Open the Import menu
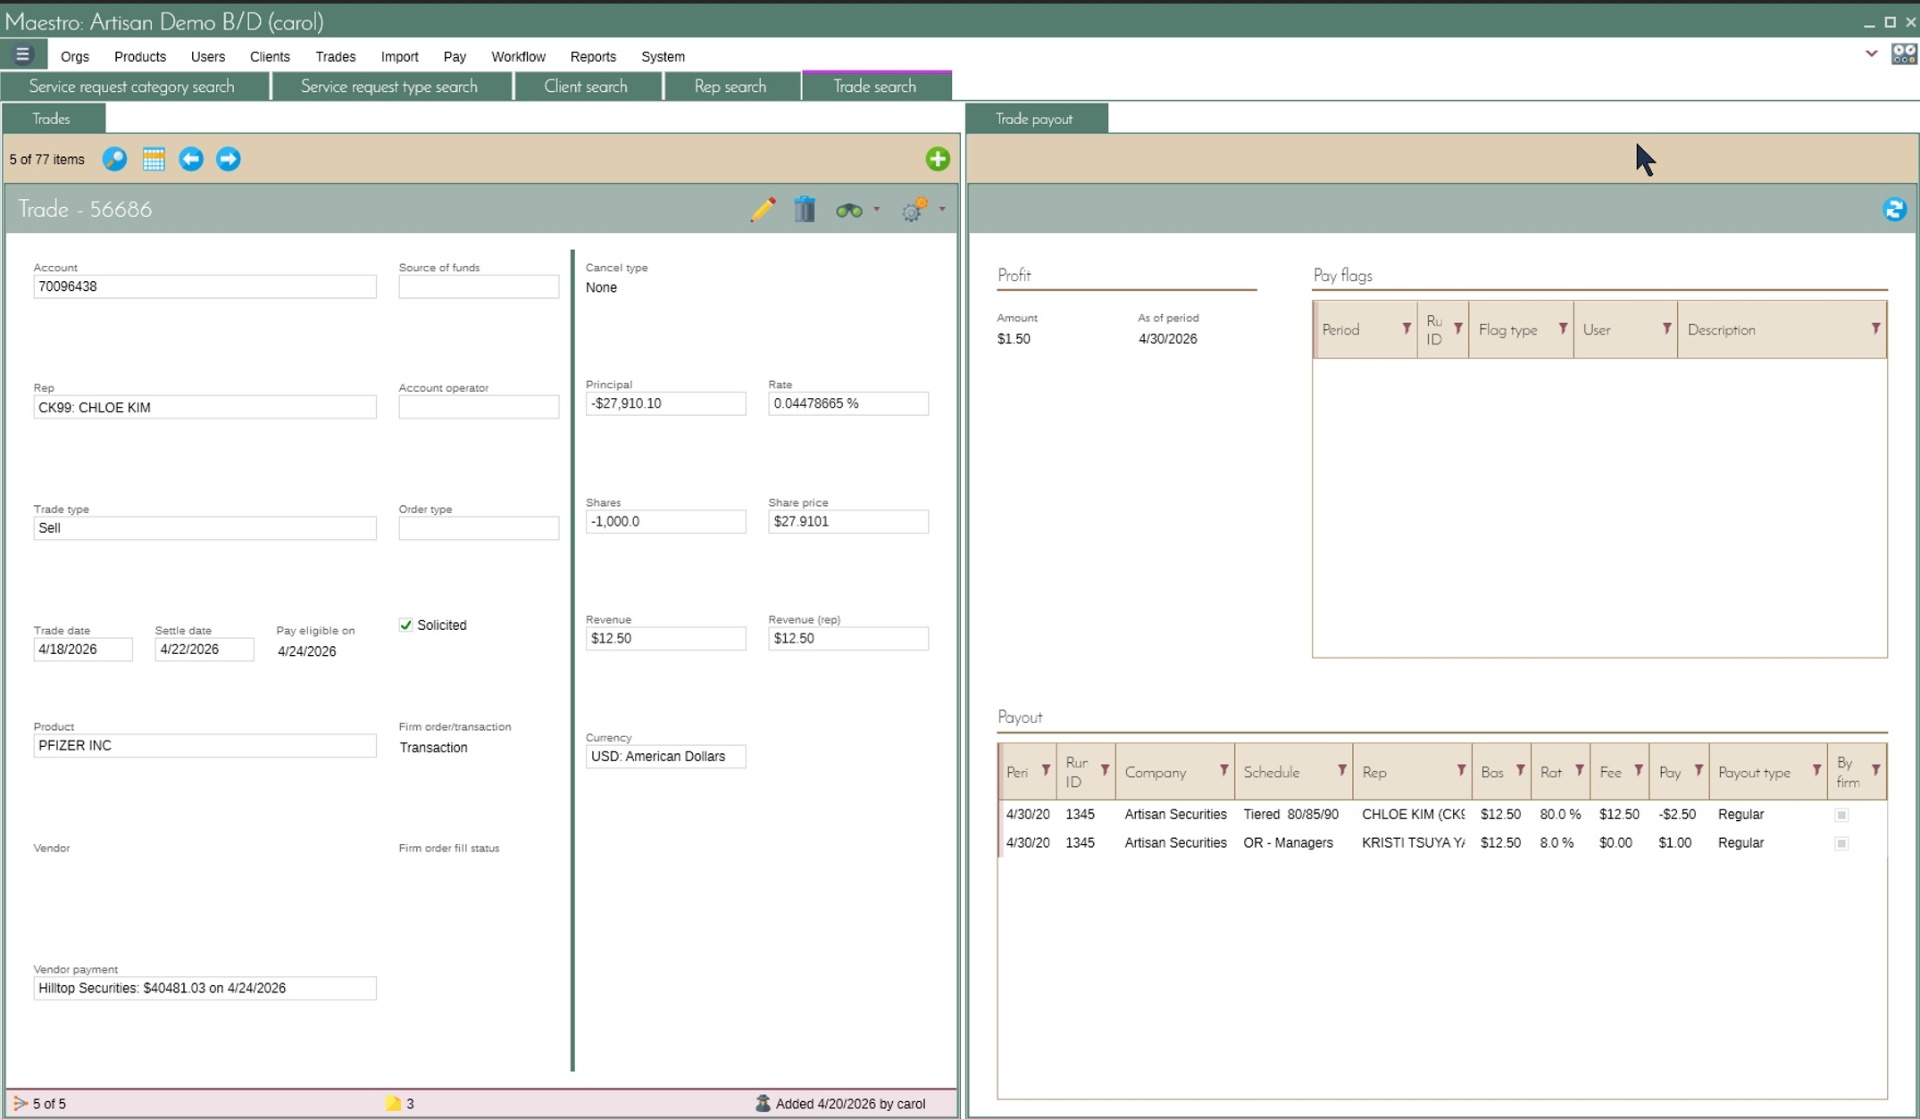The width and height of the screenshot is (1920, 1119). click(399, 57)
